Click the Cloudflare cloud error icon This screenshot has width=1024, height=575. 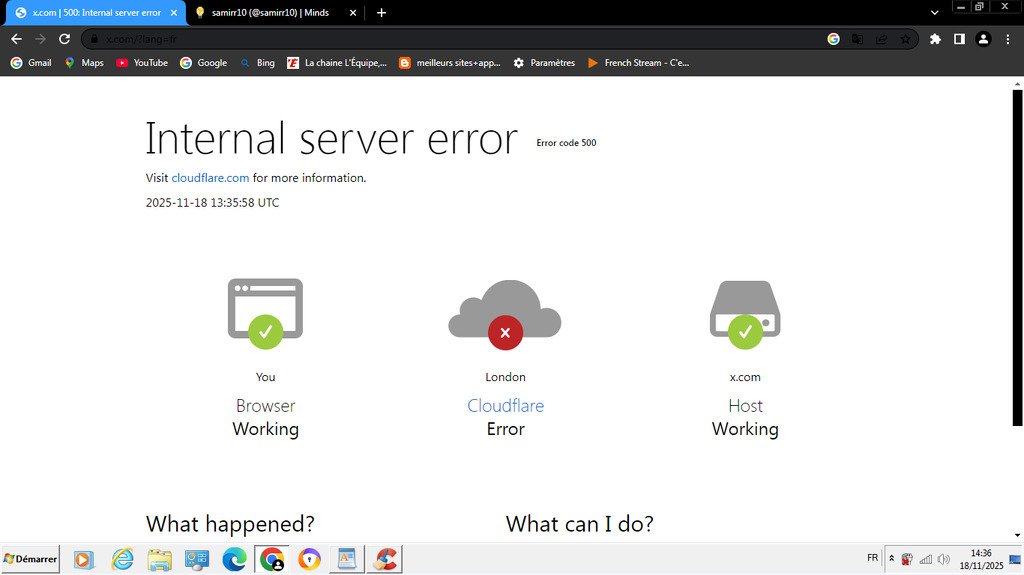[x=505, y=315]
